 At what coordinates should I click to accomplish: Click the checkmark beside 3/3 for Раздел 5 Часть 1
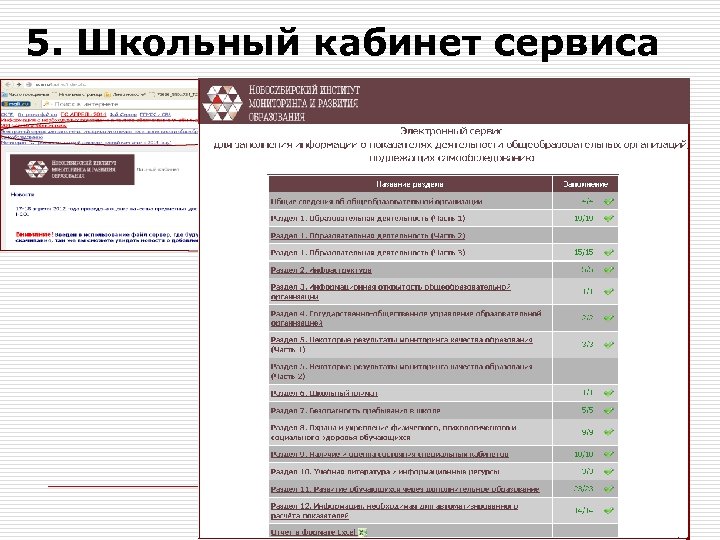(608, 344)
